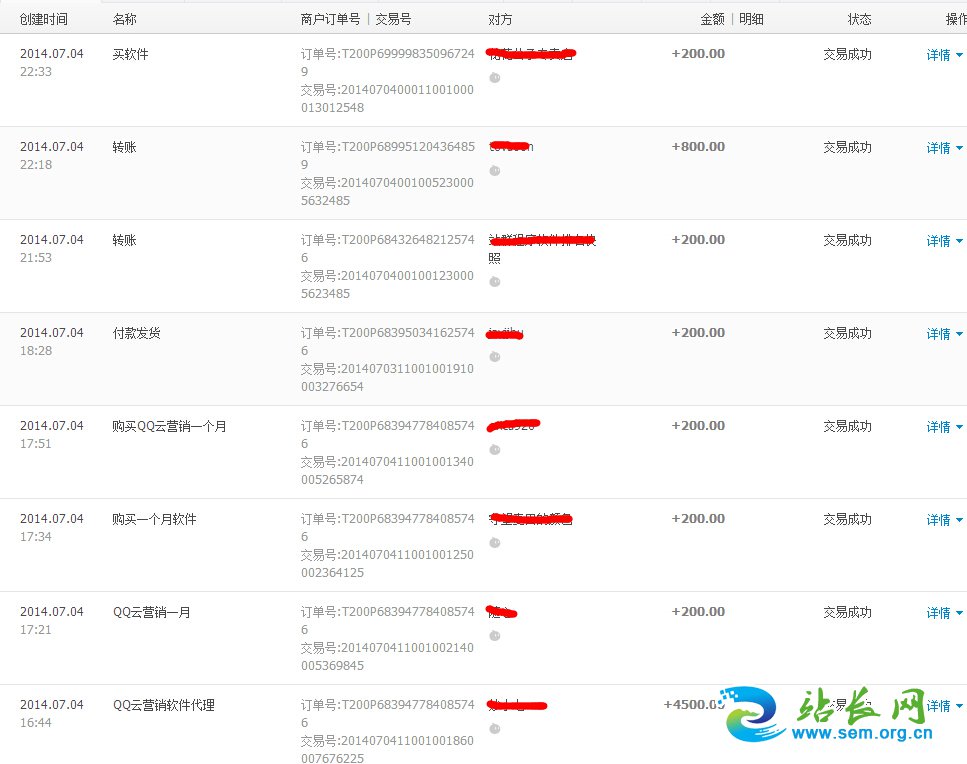Image resolution: width=967 pixels, height=764 pixels.
Task: Expand the 详情 dropdown arrow for the 购买一个月软件 row
Action: pyautogui.click(x=960, y=521)
